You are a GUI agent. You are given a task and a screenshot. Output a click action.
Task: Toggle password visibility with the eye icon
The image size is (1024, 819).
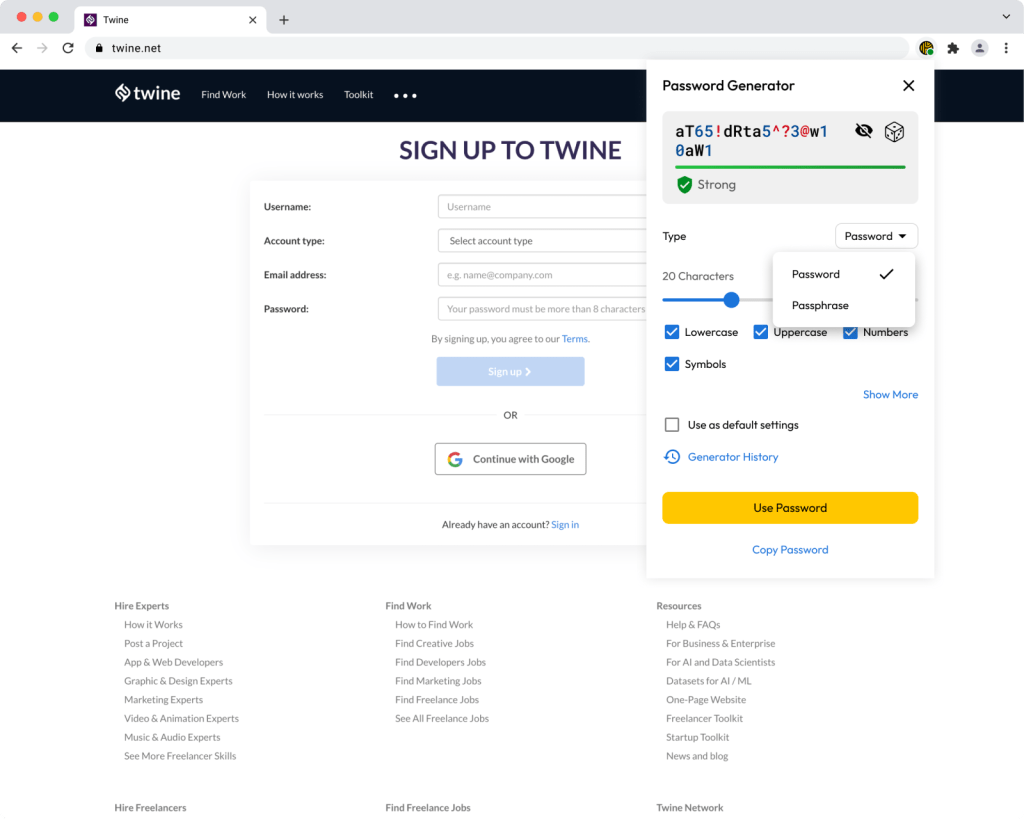coord(864,131)
